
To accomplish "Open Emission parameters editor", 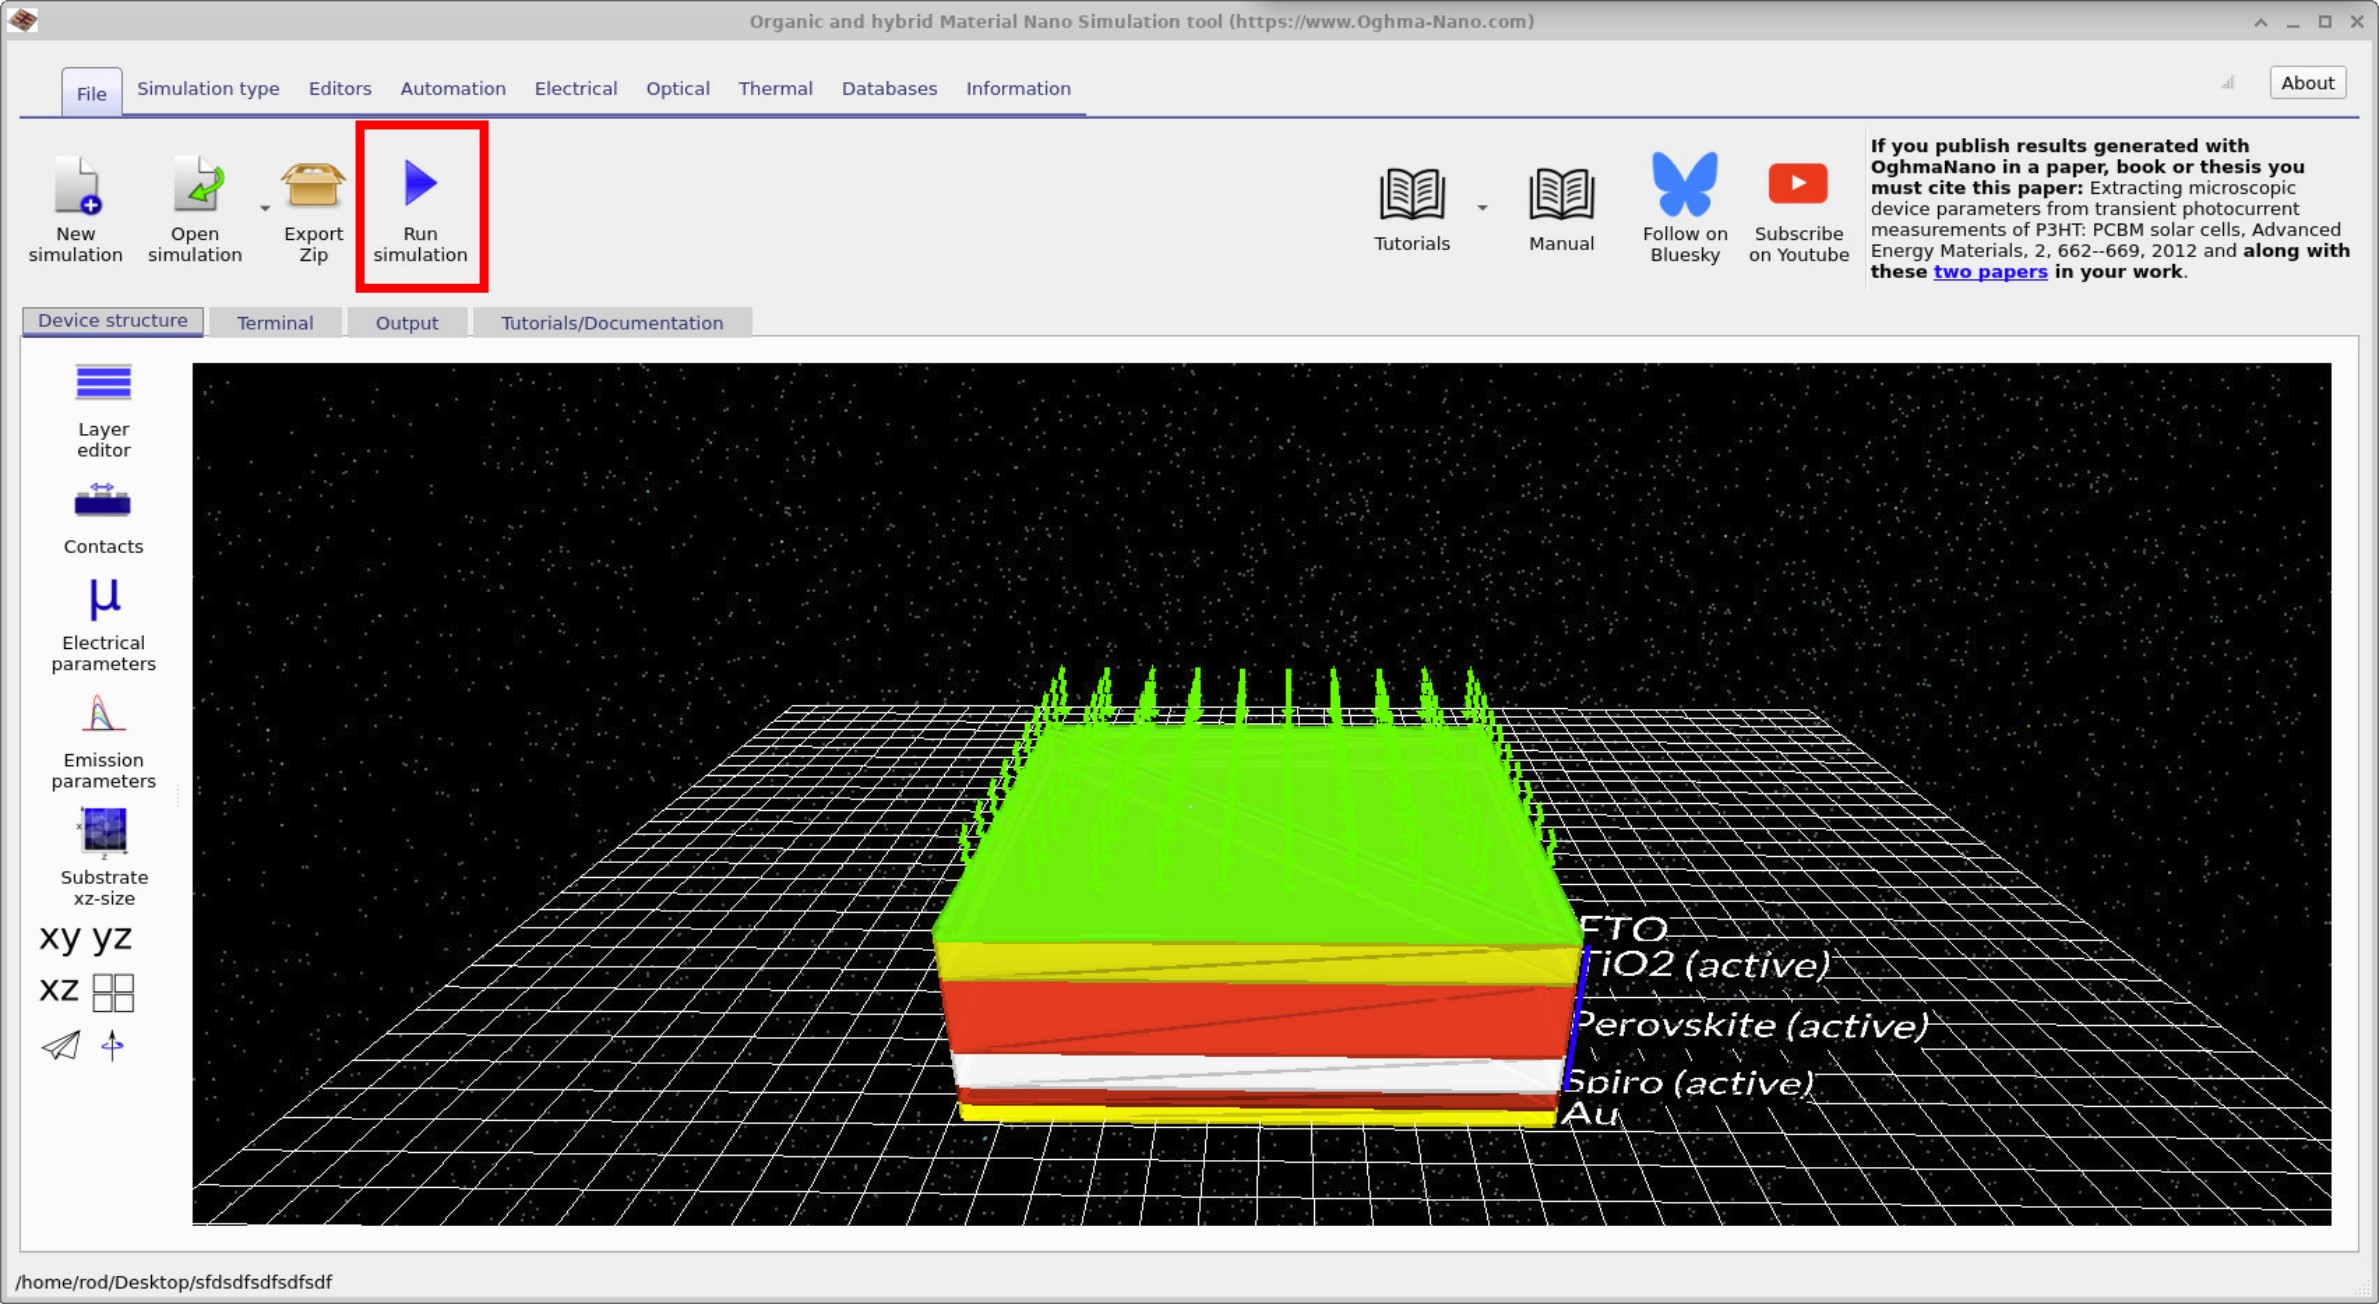I will coord(103,716).
